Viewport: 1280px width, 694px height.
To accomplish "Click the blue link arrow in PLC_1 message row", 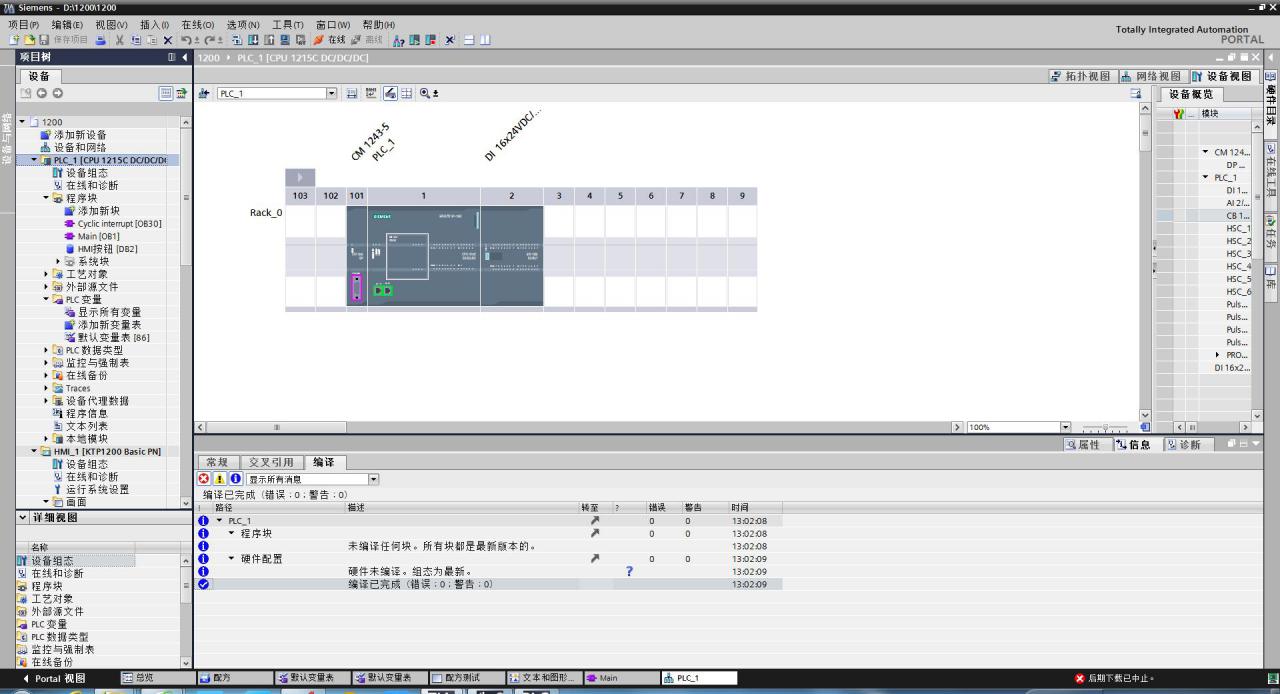I will pyautogui.click(x=595, y=521).
